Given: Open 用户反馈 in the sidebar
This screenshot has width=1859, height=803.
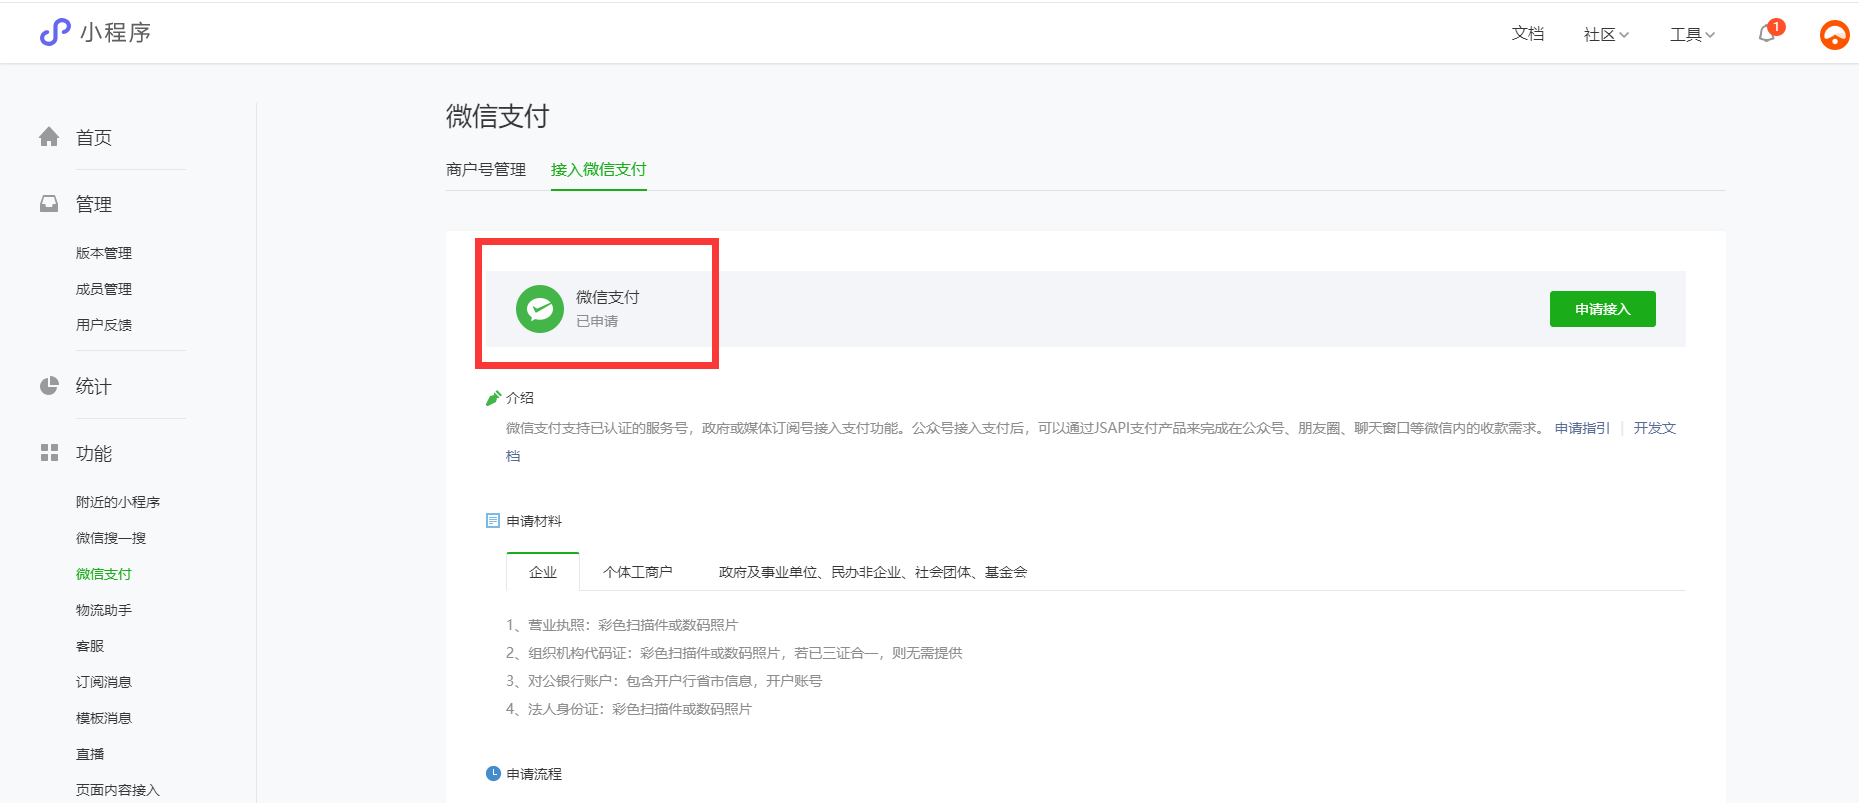Looking at the screenshot, I should coord(104,325).
